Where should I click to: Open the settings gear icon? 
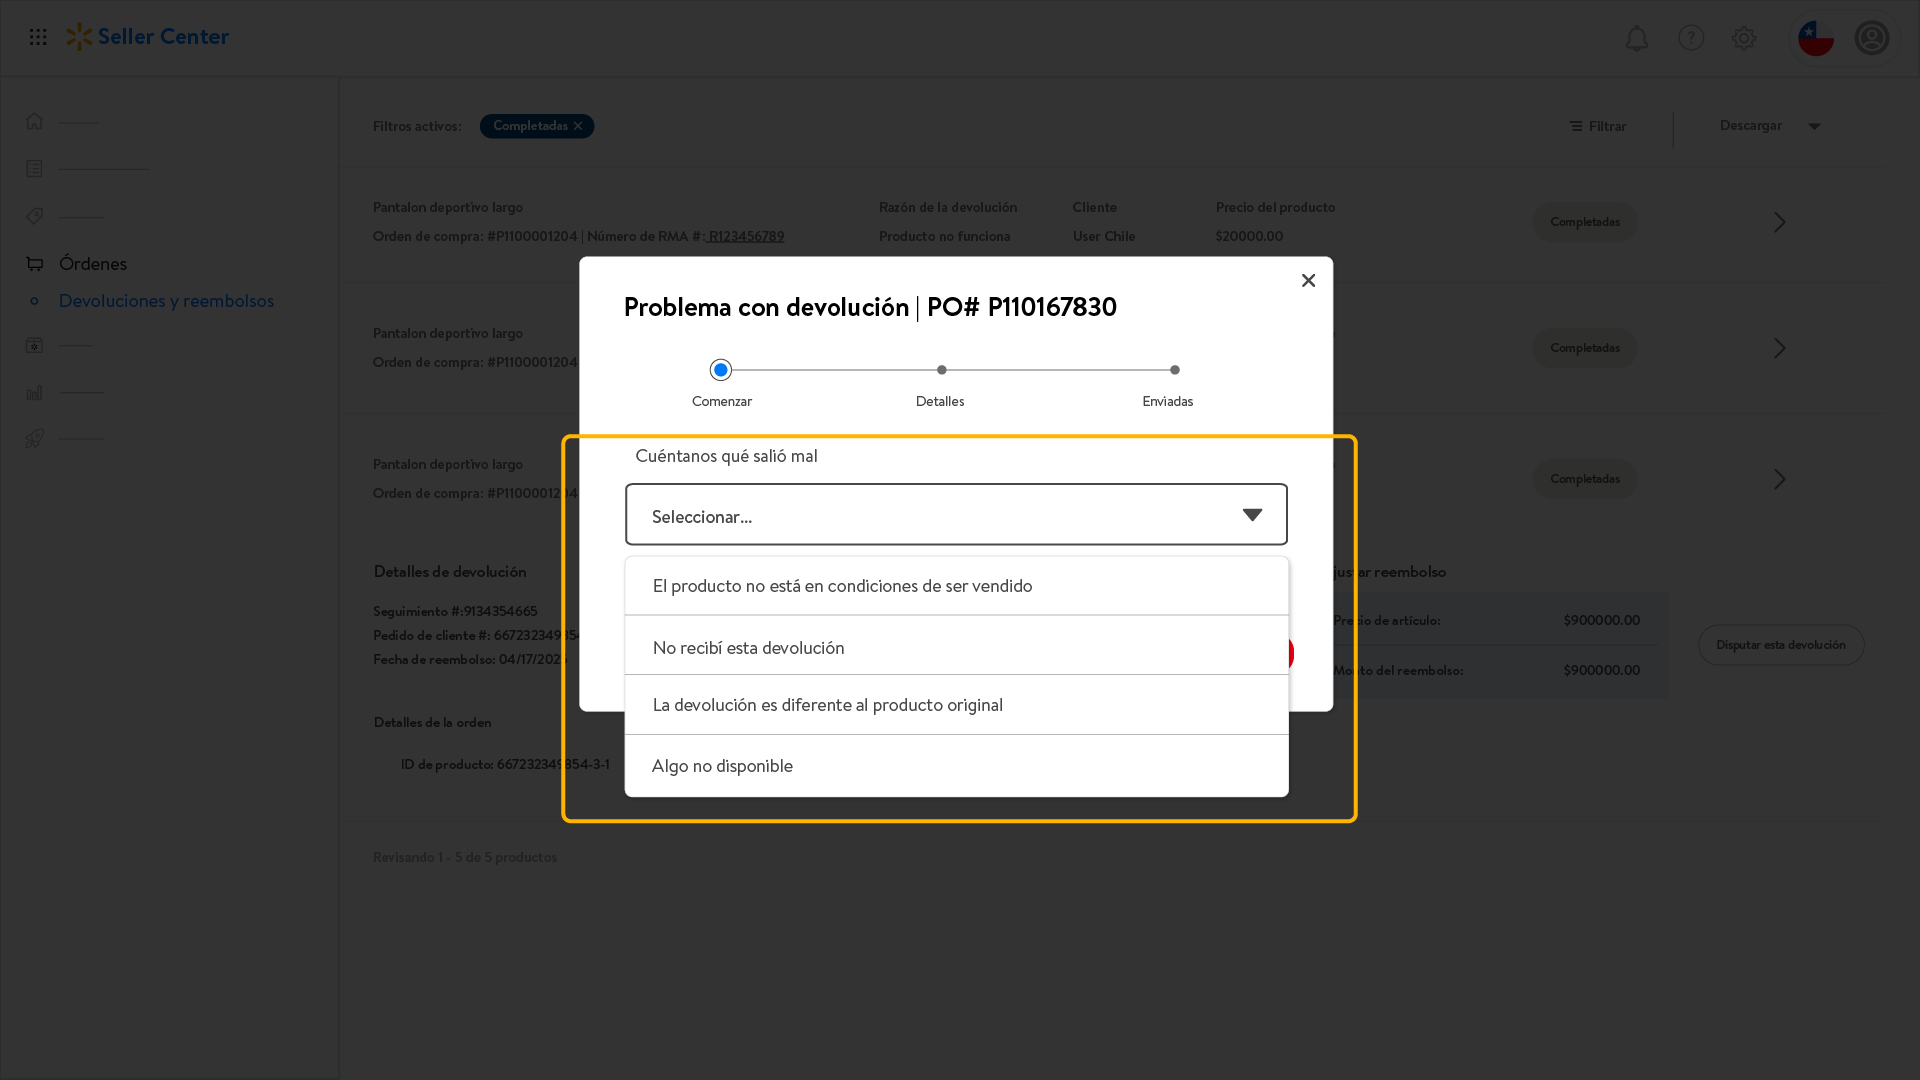[x=1744, y=38]
